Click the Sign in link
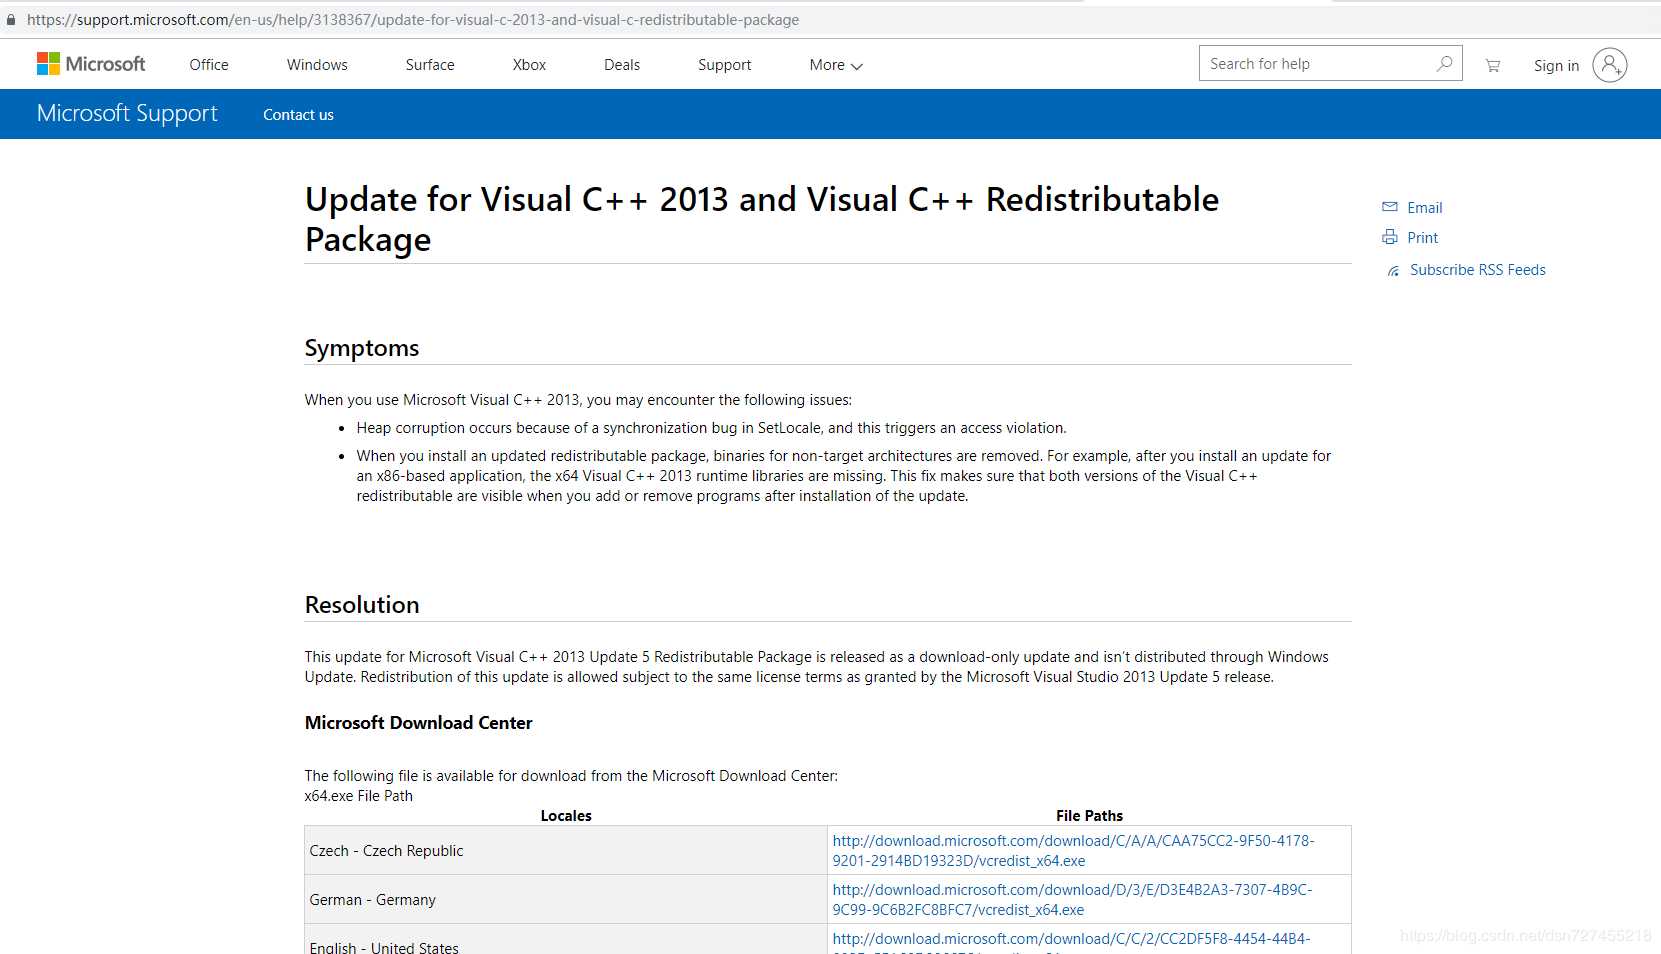Image resolution: width=1661 pixels, height=954 pixels. pyautogui.click(x=1557, y=66)
